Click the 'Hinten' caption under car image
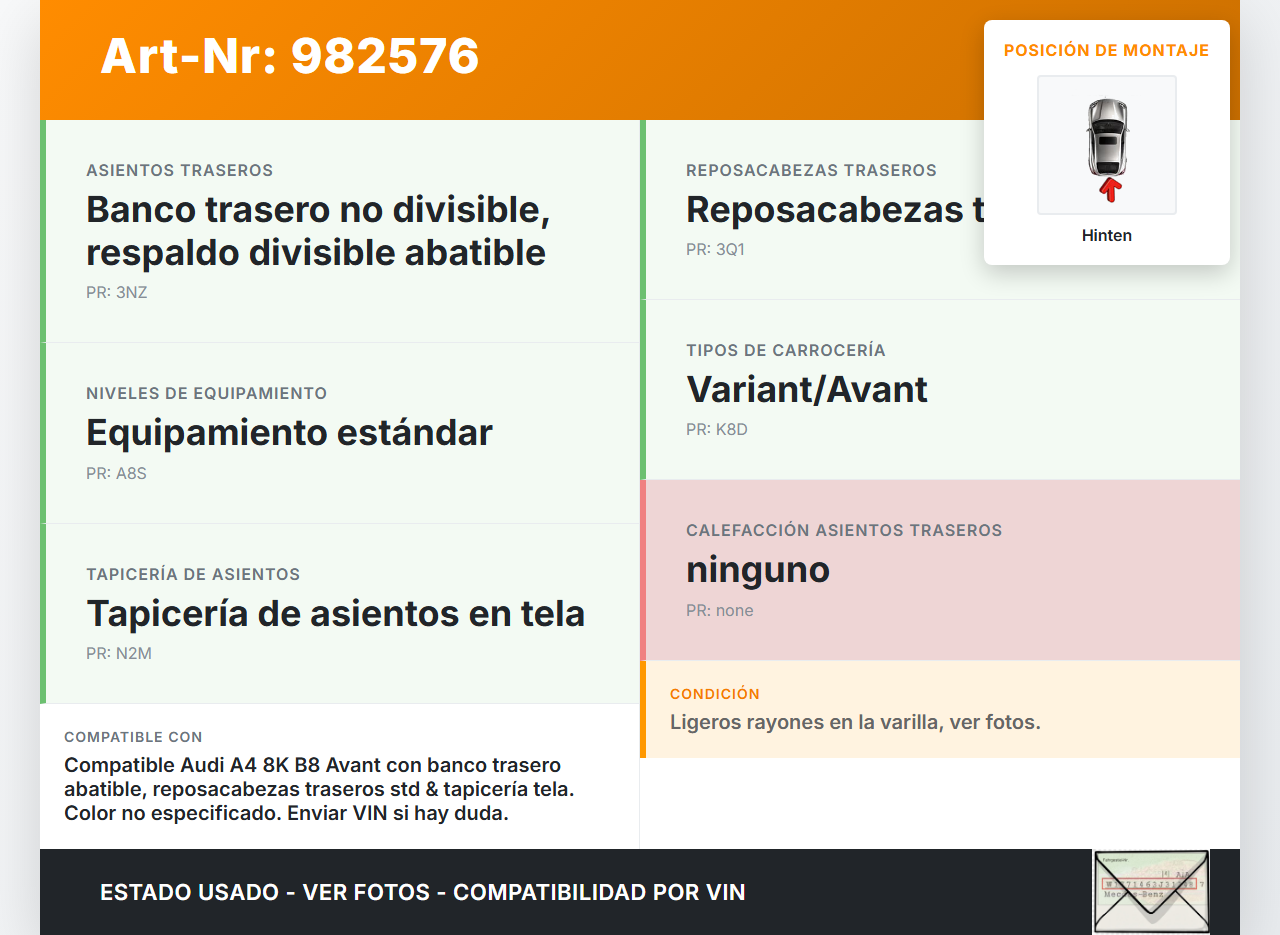This screenshot has height=935, width=1280. tap(1107, 236)
